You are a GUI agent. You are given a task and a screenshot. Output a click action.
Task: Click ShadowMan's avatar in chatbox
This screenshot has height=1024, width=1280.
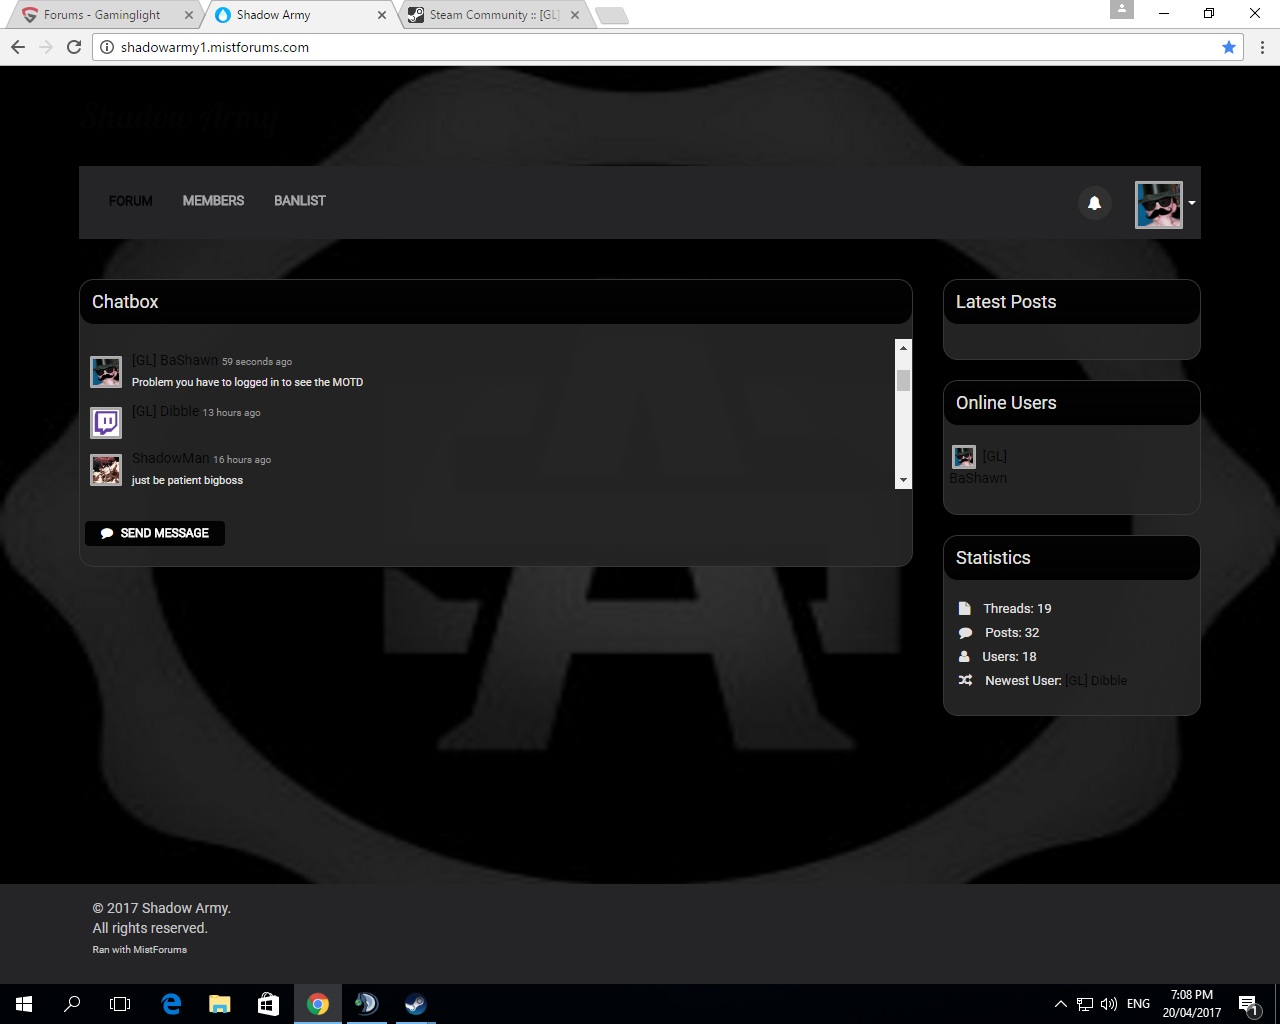coord(106,470)
